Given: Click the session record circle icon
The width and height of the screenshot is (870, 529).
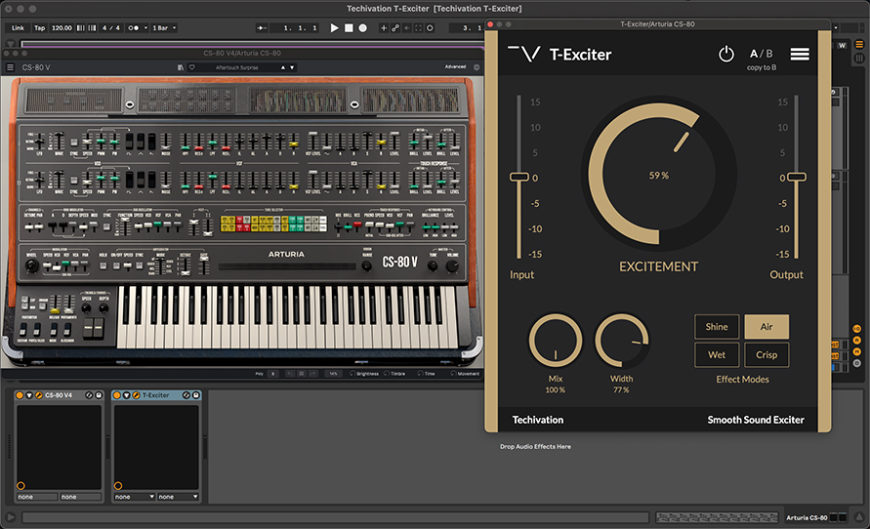Looking at the screenshot, I should [430, 28].
